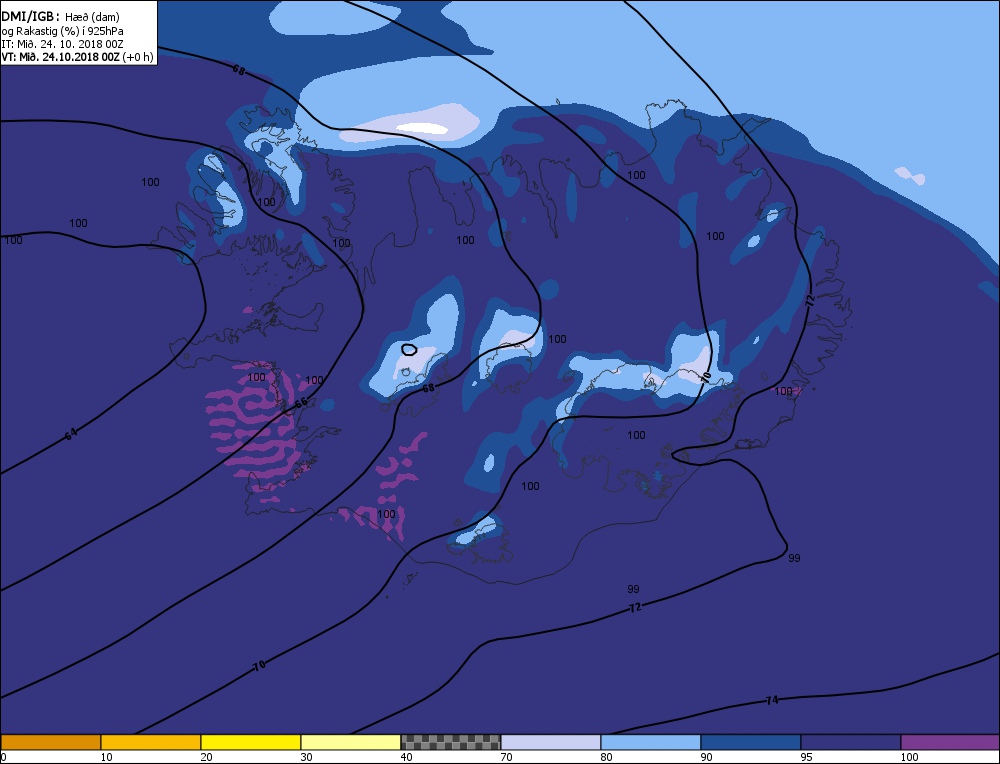Select the legend tick label '40'
1000x764 pixels.
407,757
